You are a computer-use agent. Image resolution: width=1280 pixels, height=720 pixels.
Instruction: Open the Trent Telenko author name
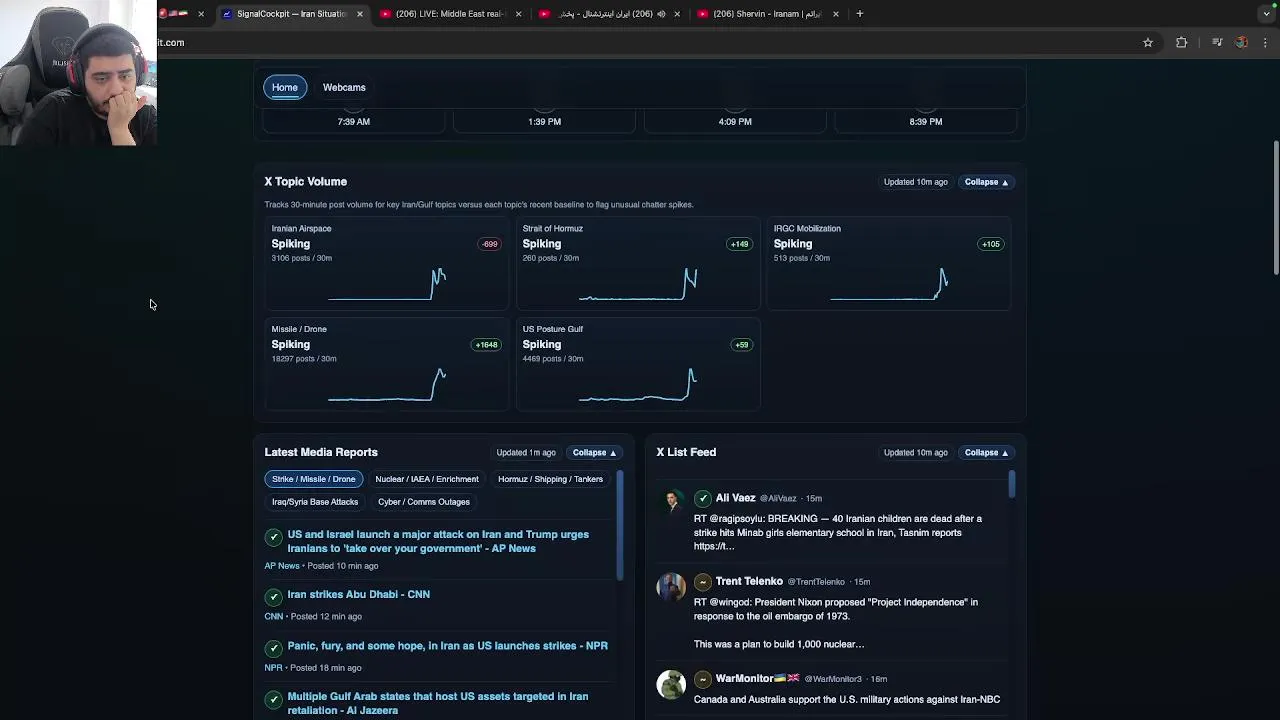[x=749, y=582]
